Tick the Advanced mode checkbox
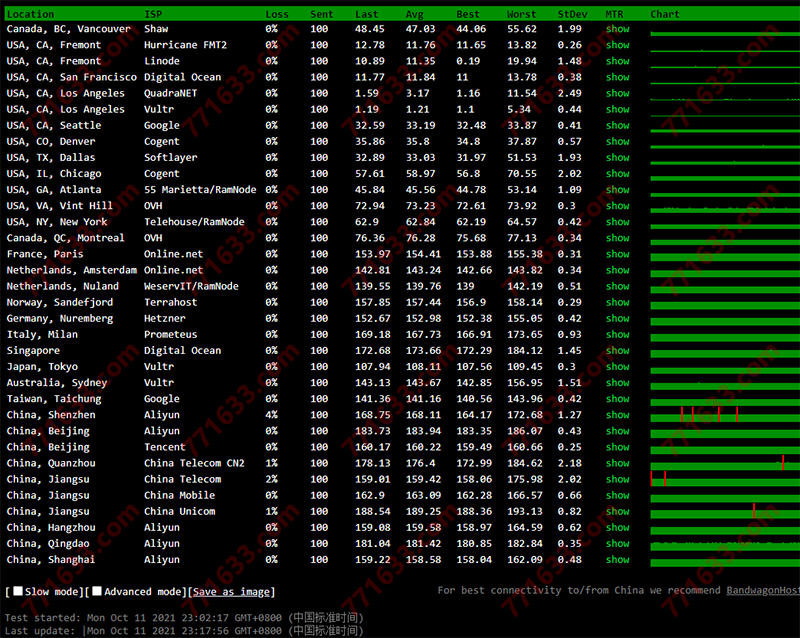The image size is (800, 638). click(97, 591)
